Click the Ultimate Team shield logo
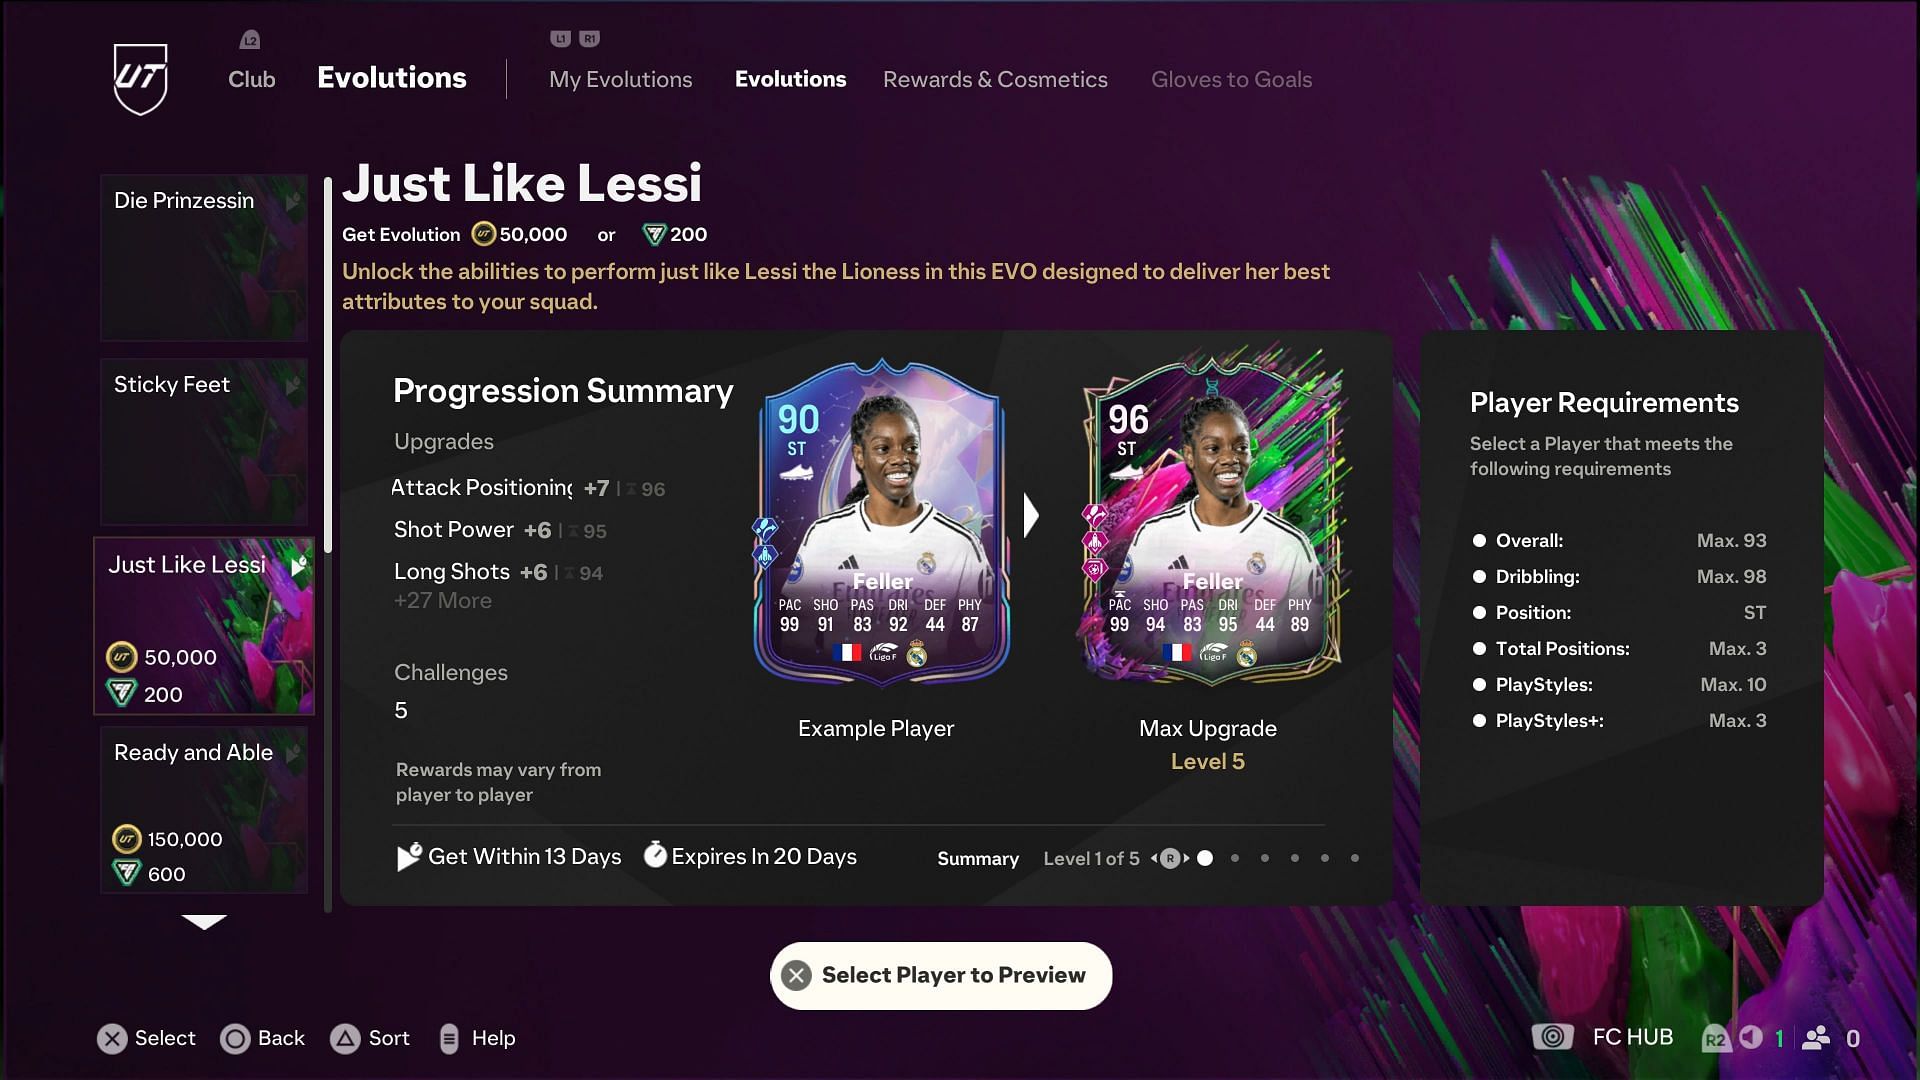1920x1080 pixels. pyautogui.click(x=140, y=79)
